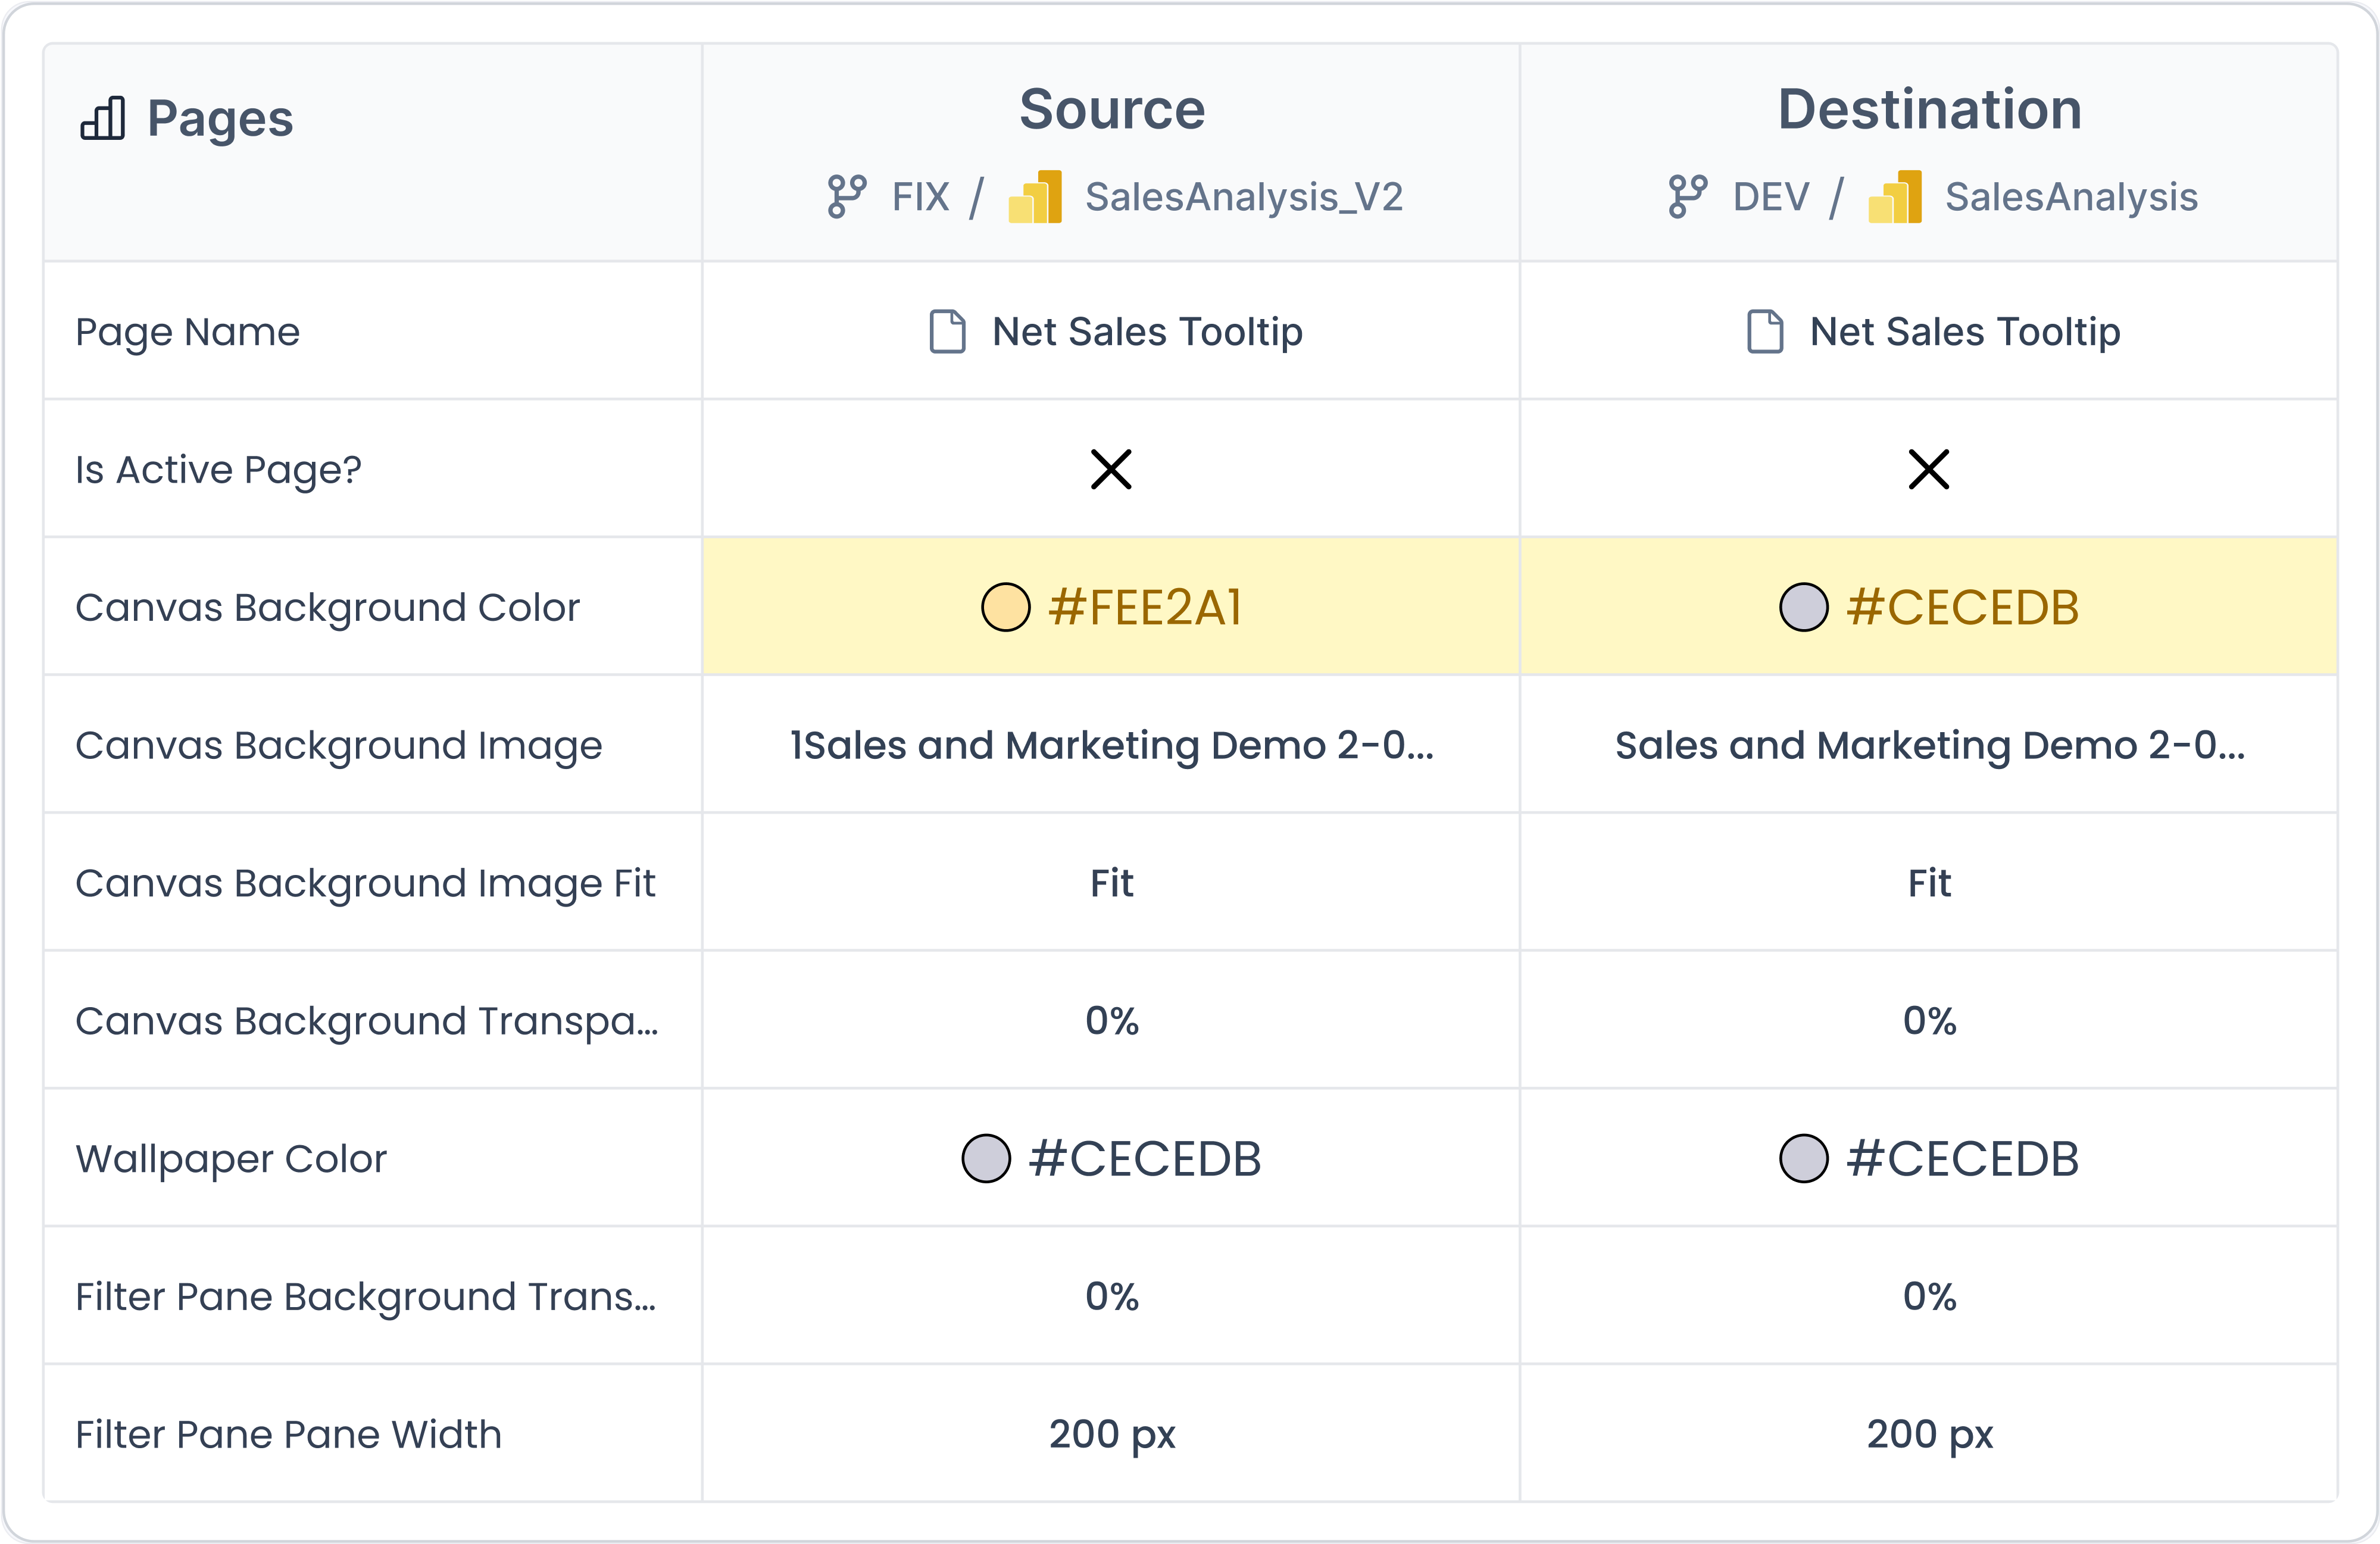Click the Destination Wallpaper Color swatch
The height and width of the screenshot is (1544, 2380).
coord(1803,1158)
